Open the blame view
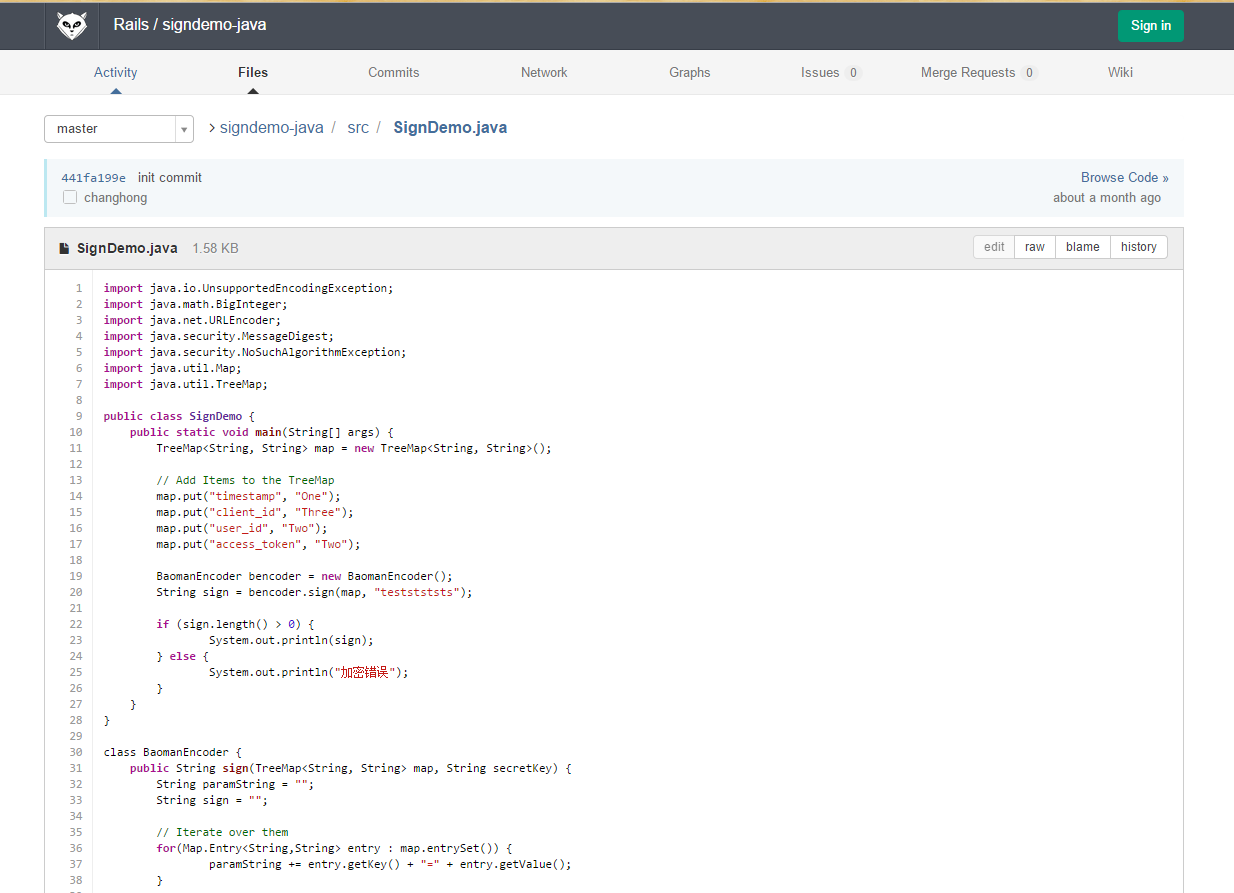 (x=1083, y=247)
